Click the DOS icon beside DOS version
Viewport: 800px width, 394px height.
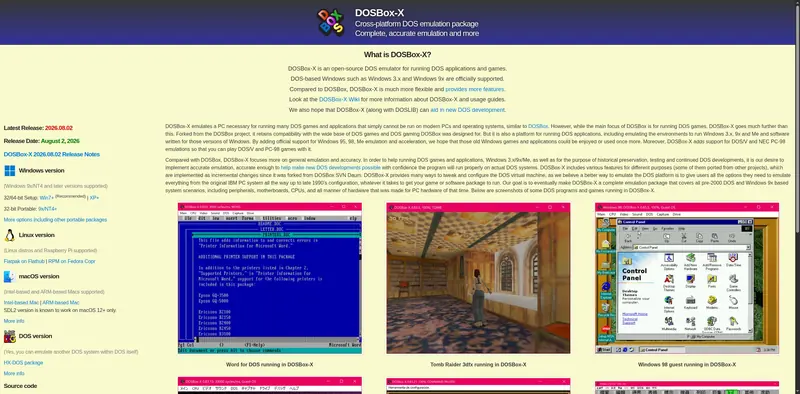pyautogui.click(x=9, y=336)
